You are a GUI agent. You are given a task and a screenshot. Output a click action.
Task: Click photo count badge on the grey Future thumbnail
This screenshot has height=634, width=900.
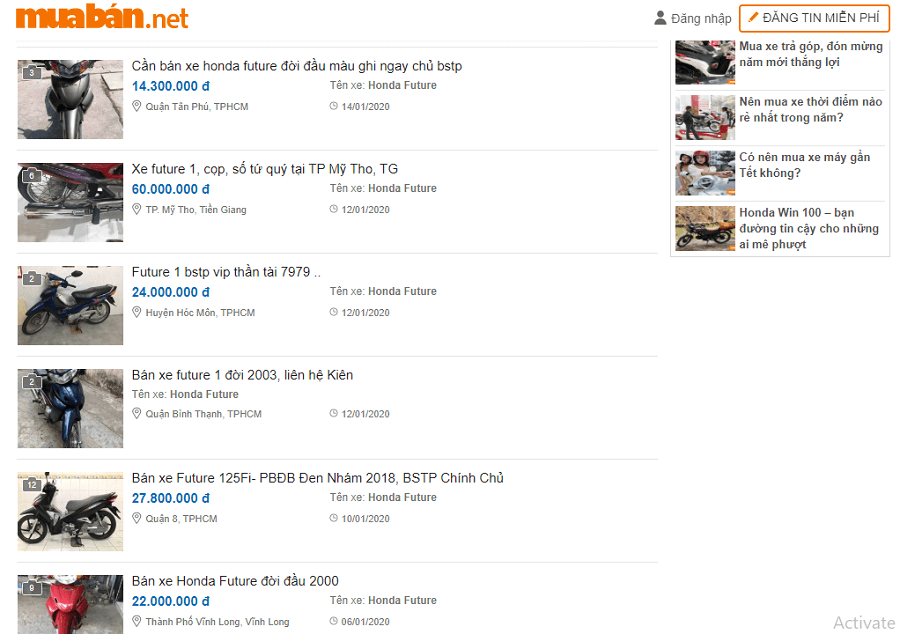click(32, 72)
